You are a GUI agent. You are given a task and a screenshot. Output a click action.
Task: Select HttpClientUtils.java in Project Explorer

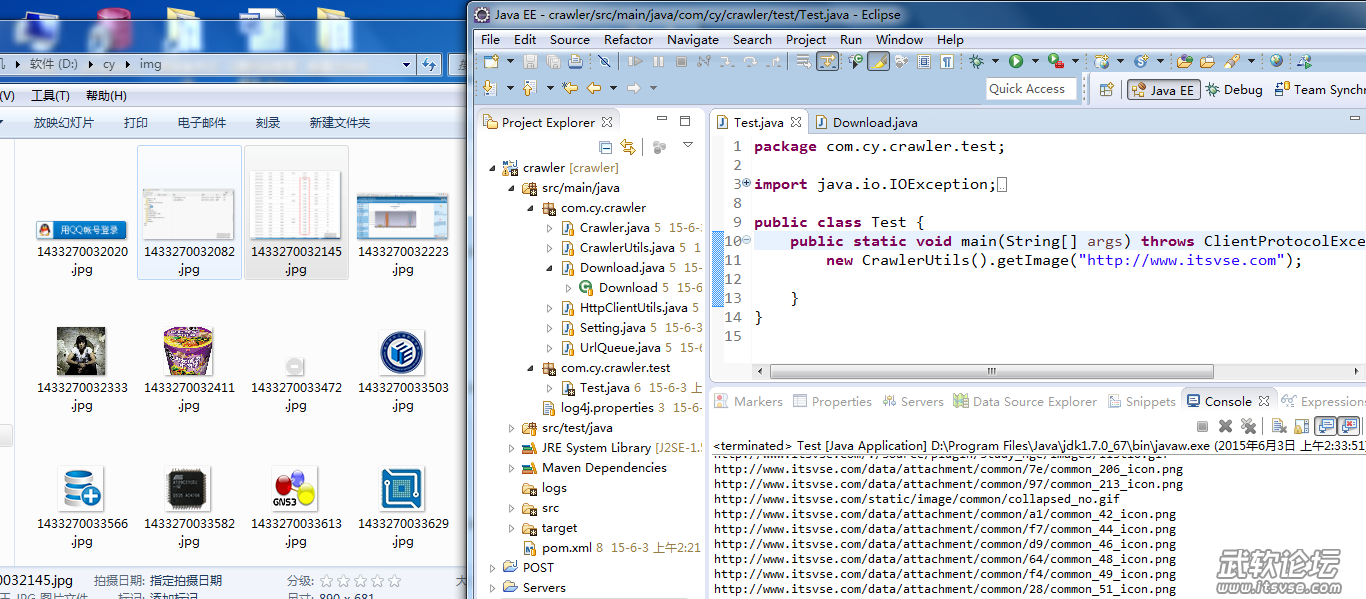click(633, 308)
